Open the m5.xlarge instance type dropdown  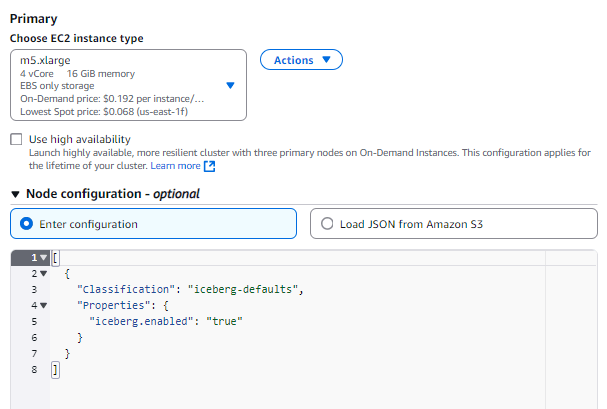click(x=128, y=86)
